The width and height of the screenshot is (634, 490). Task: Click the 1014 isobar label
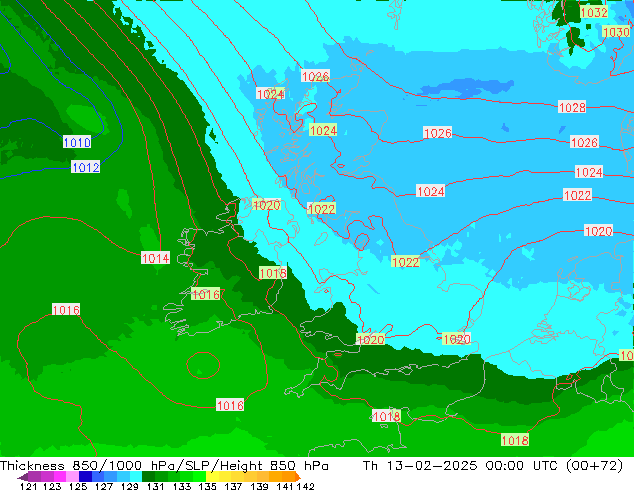click(x=155, y=258)
